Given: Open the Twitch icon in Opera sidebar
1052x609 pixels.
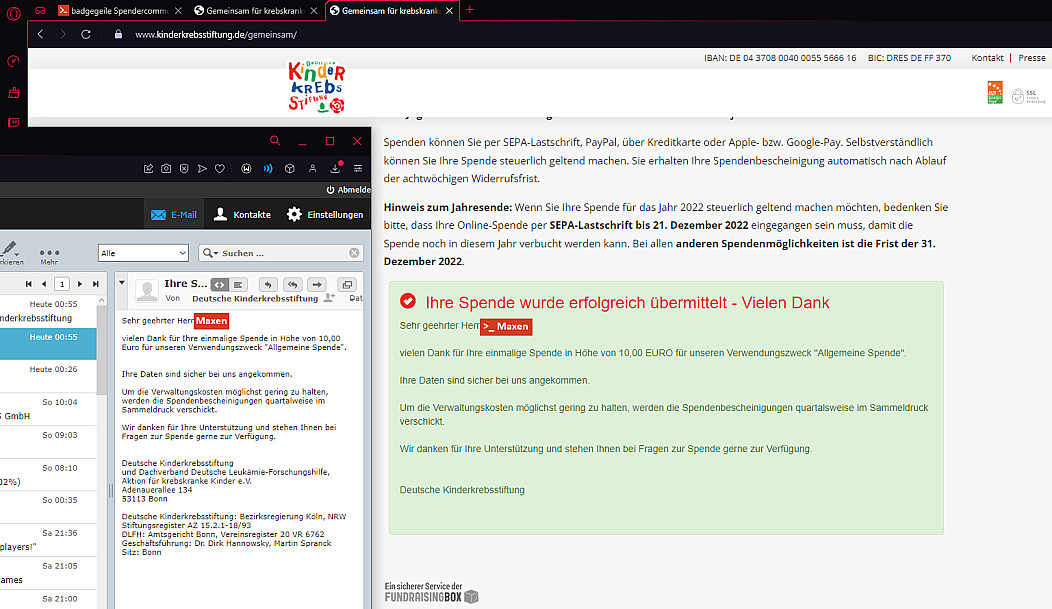Looking at the screenshot, I should pyautogui.click(x=13, y=123).
